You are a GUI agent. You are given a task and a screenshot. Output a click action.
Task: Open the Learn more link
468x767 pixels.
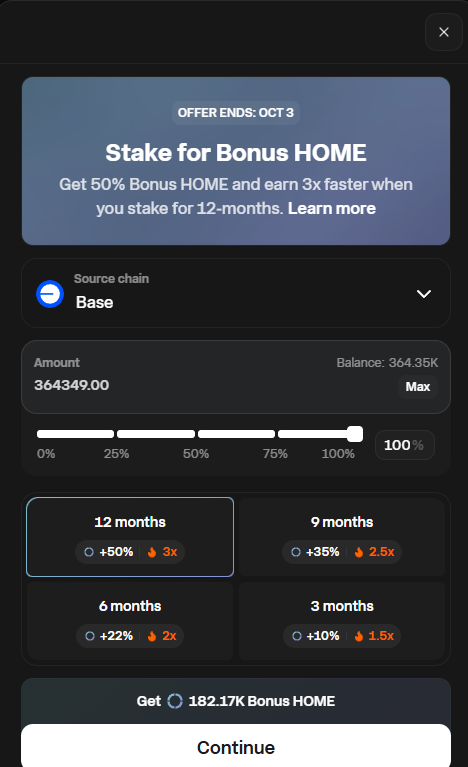click(x=332, y=208)
